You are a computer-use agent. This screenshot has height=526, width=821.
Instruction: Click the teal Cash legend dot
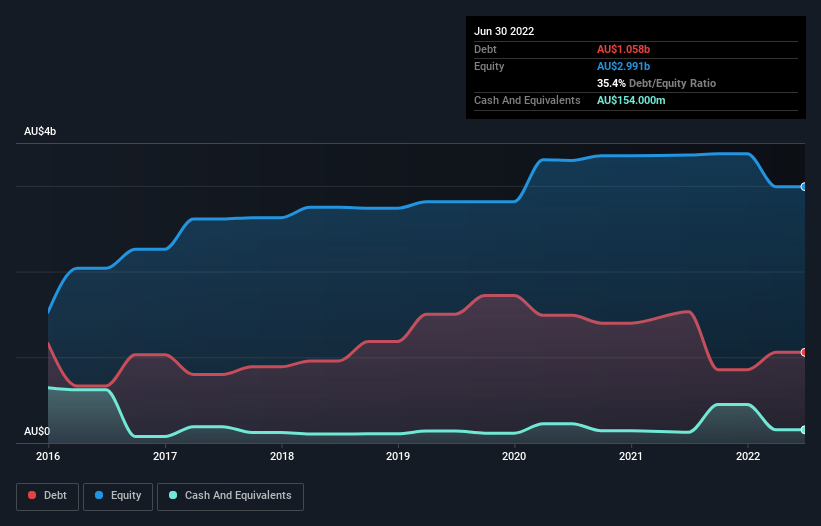[173, 495]
